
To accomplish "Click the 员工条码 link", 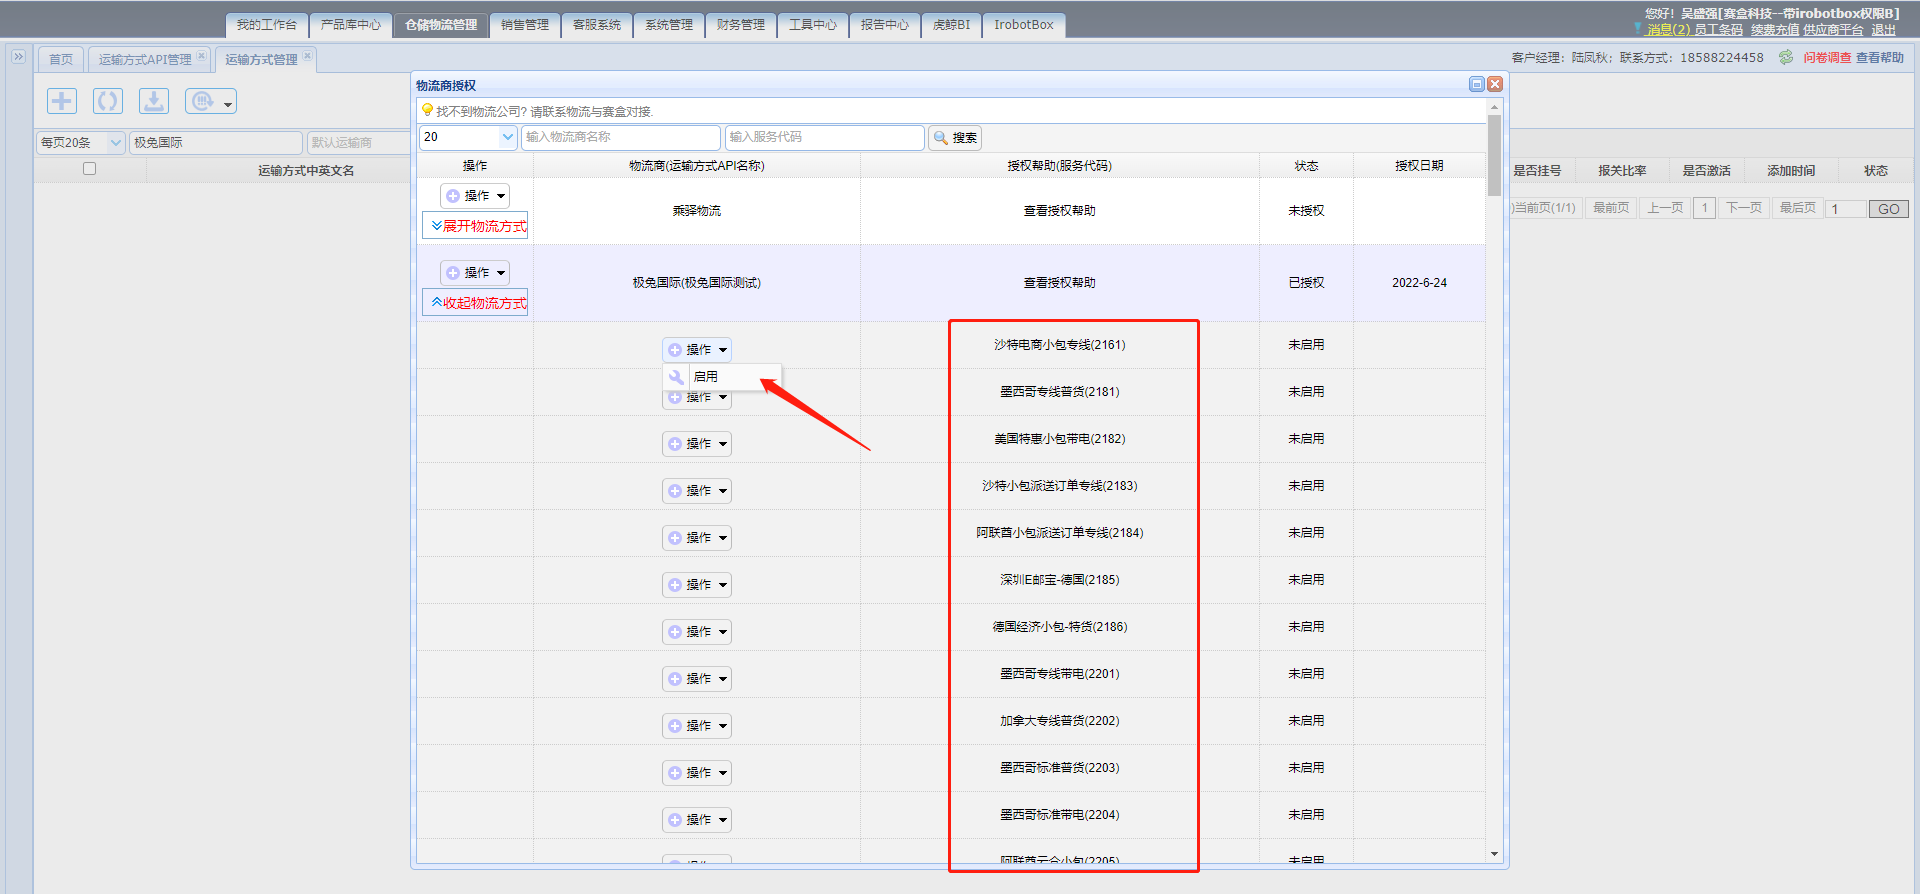I will click(1718, 30).
